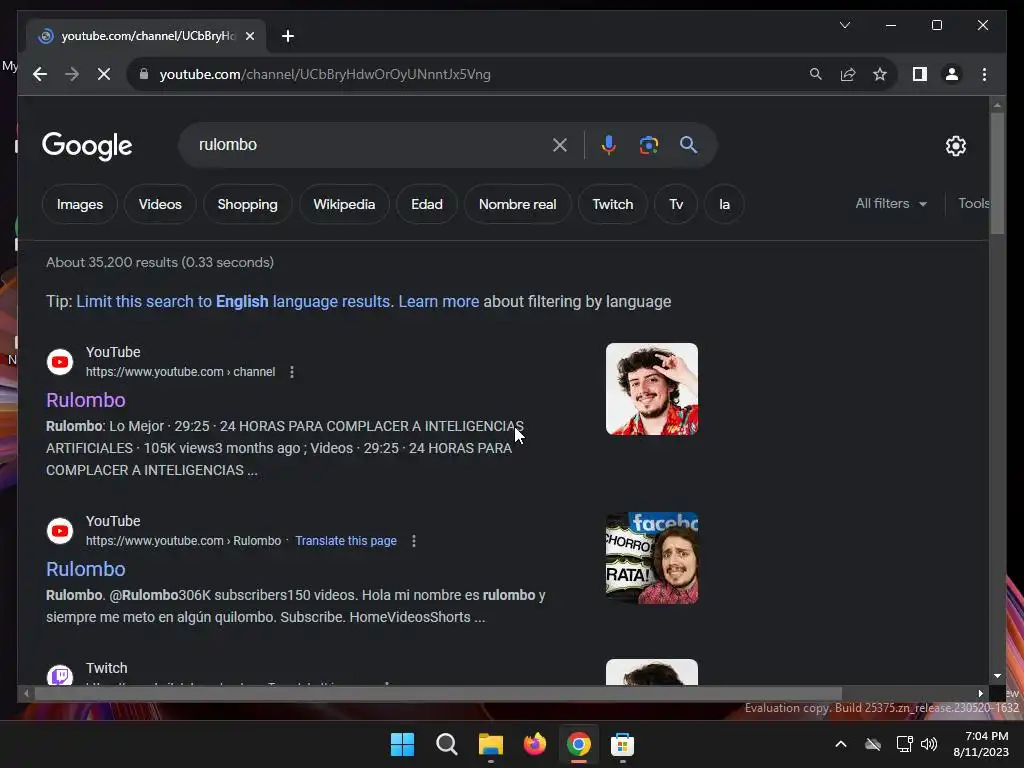
Task: Open the network tray icon
Action: coord(904,744)
